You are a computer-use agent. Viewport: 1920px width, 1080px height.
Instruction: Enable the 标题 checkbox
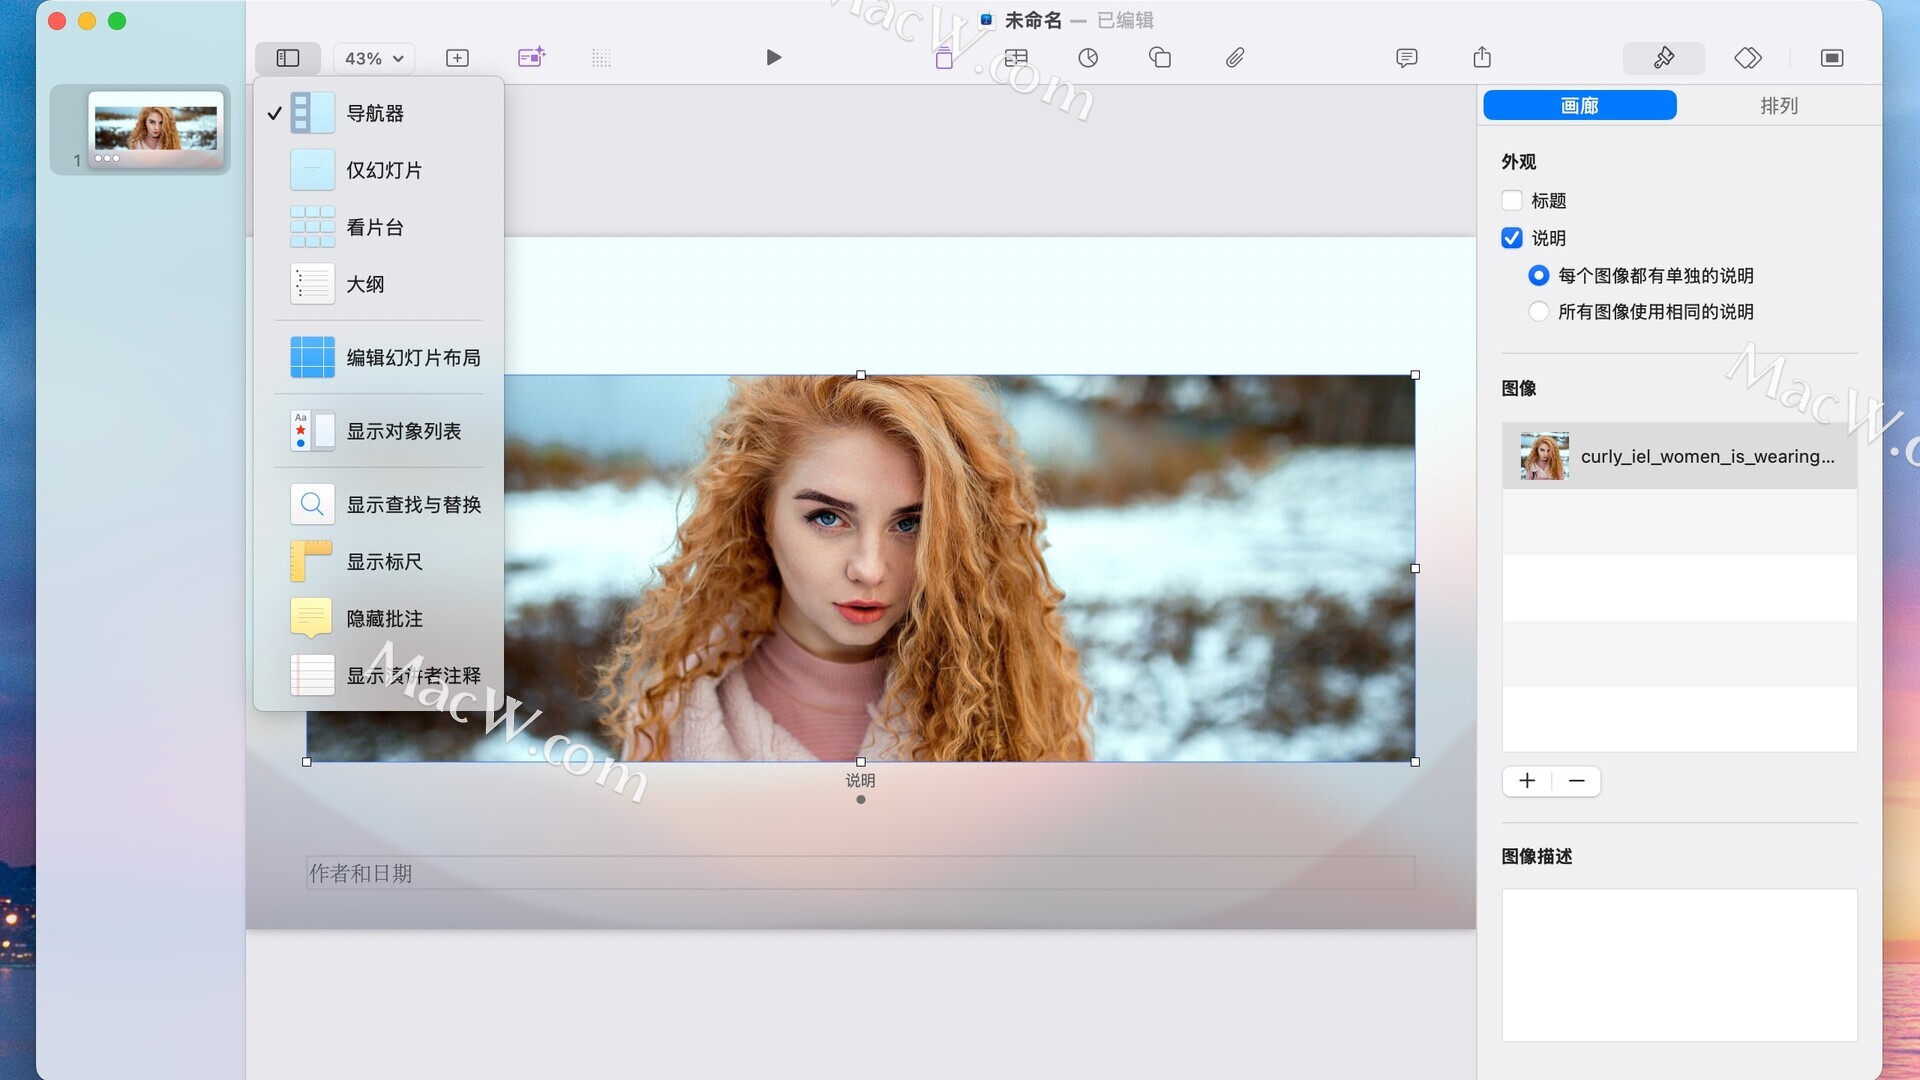(x=1512, y=201)
